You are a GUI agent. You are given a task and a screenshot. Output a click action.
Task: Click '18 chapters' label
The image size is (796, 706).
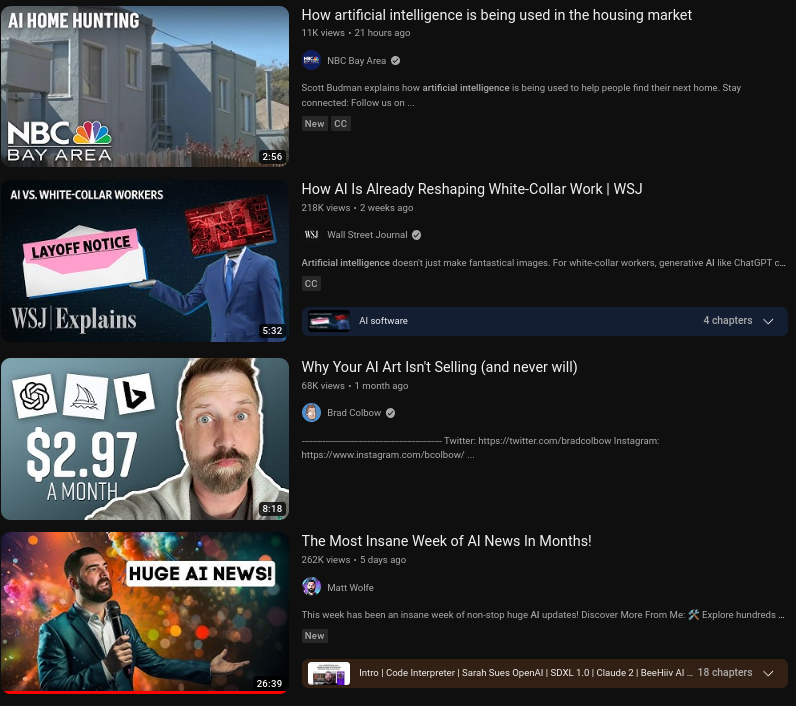725,673
